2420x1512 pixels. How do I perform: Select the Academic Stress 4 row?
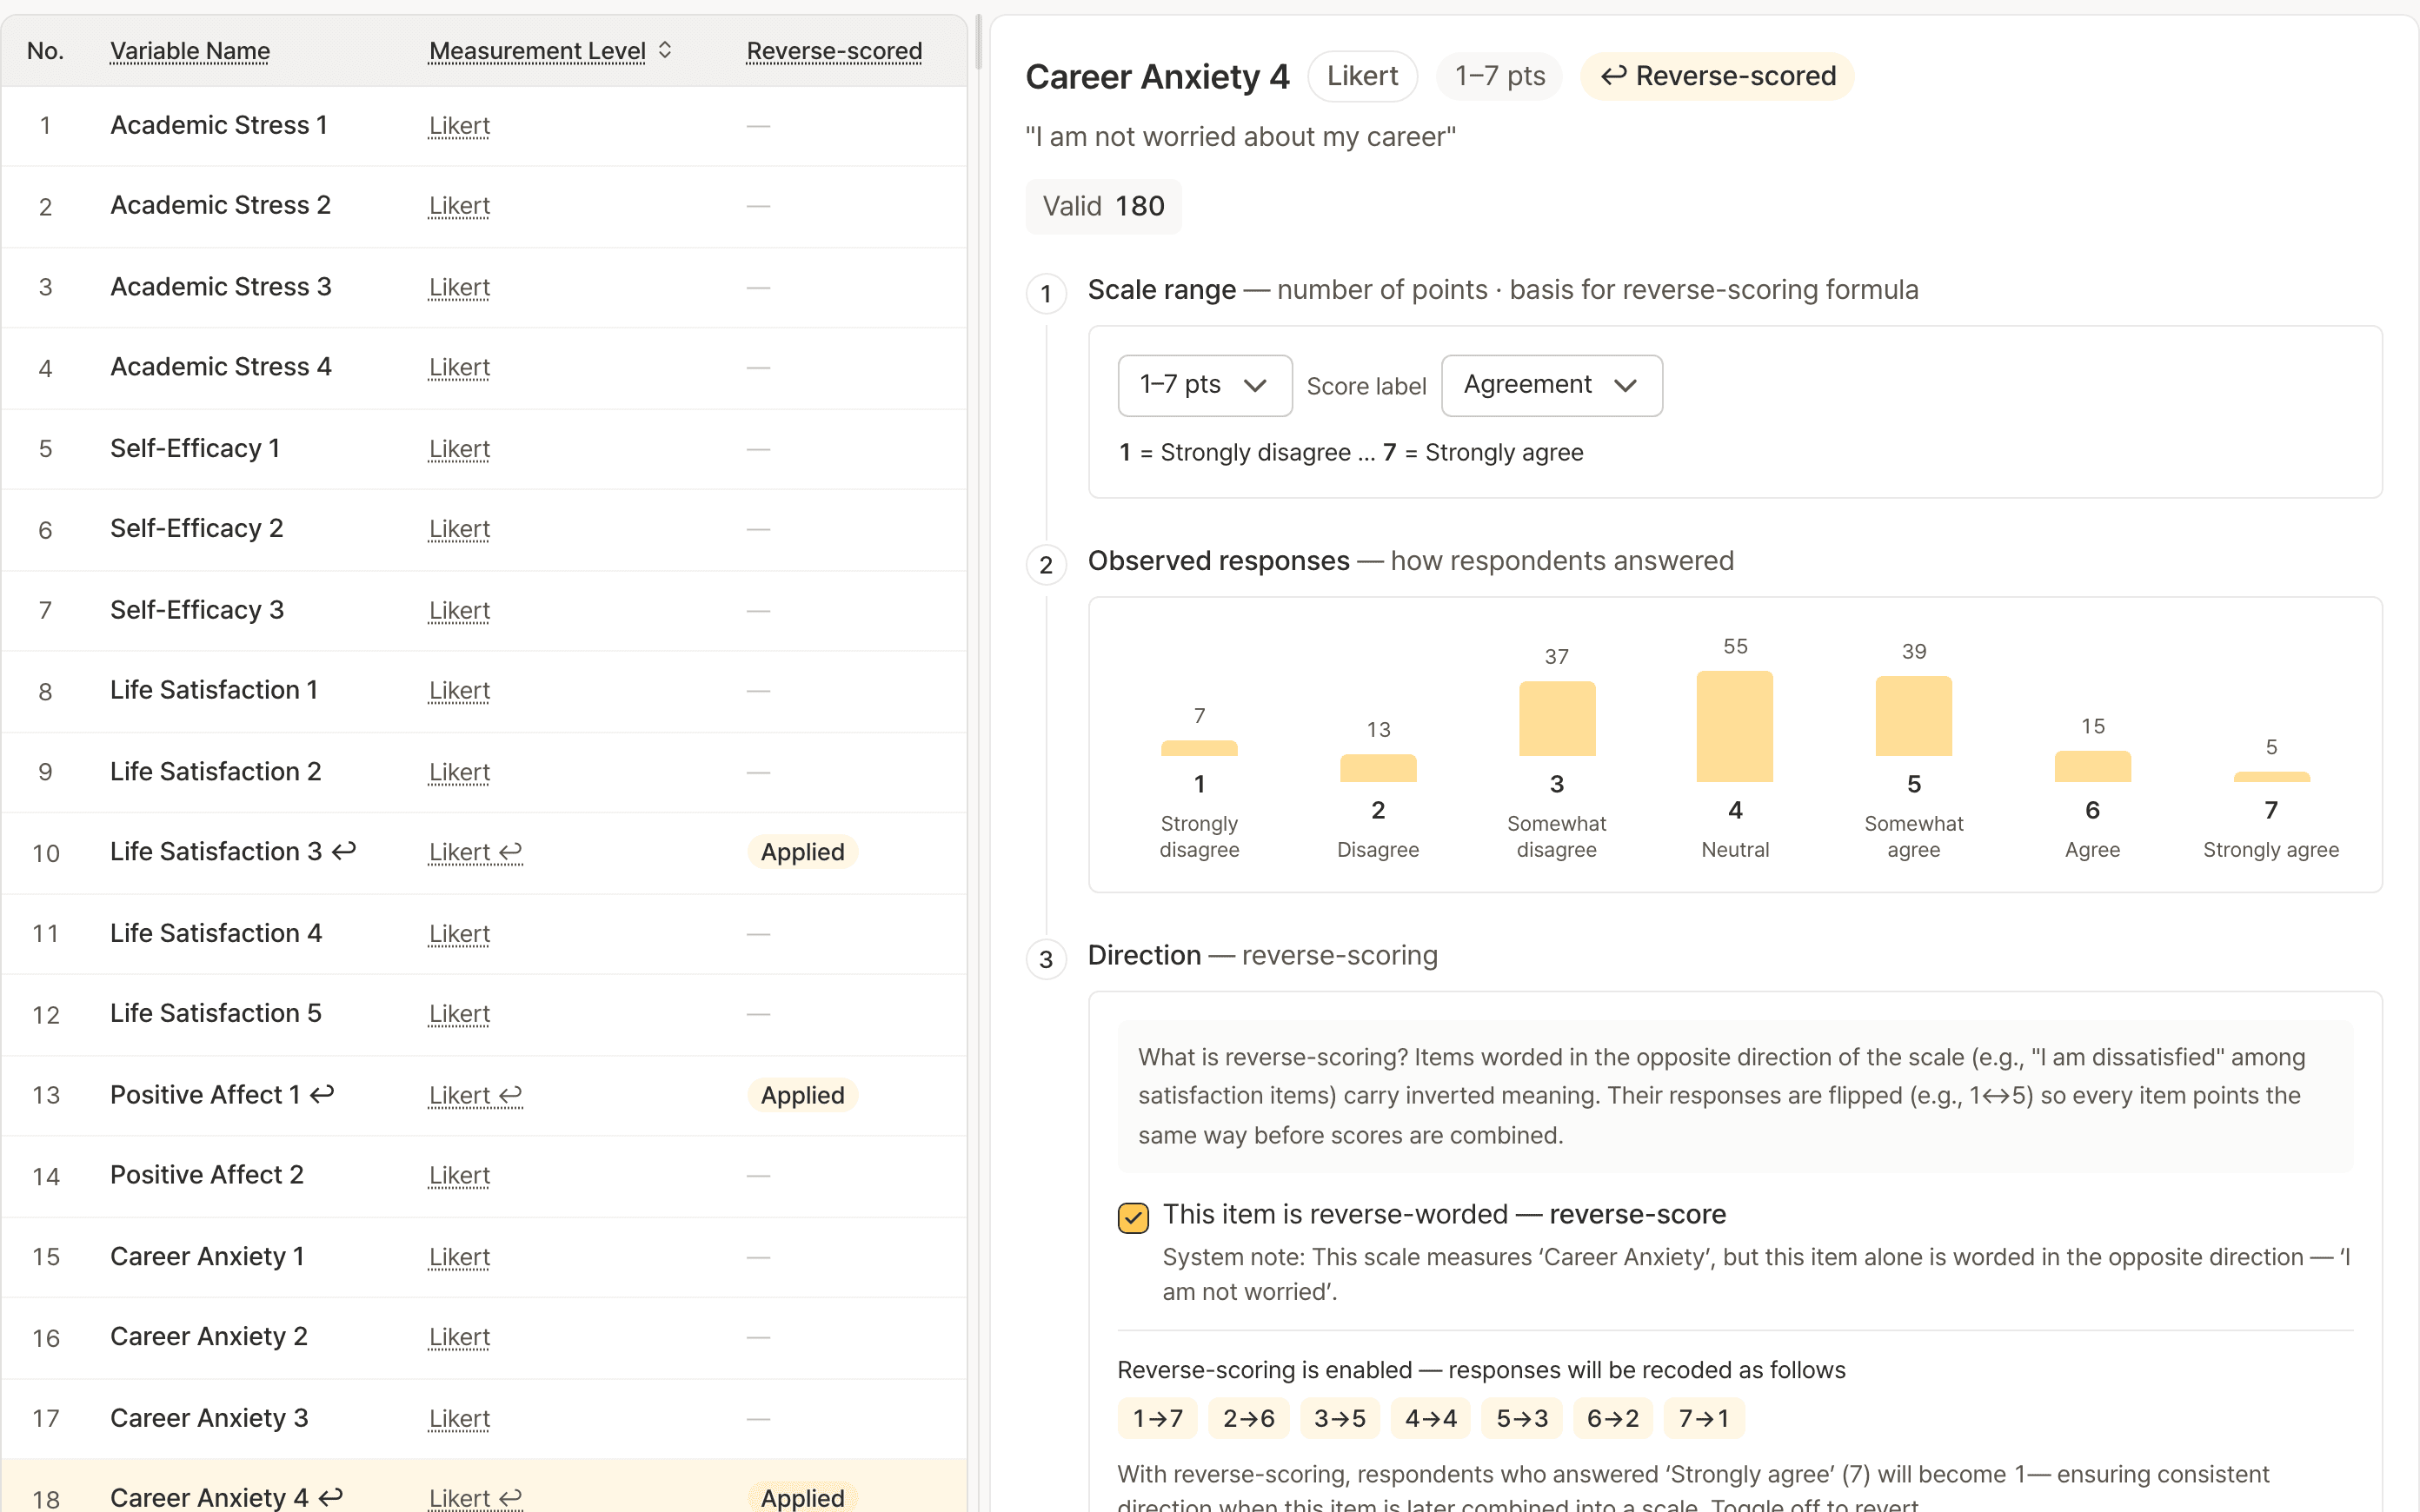[484, 368]
